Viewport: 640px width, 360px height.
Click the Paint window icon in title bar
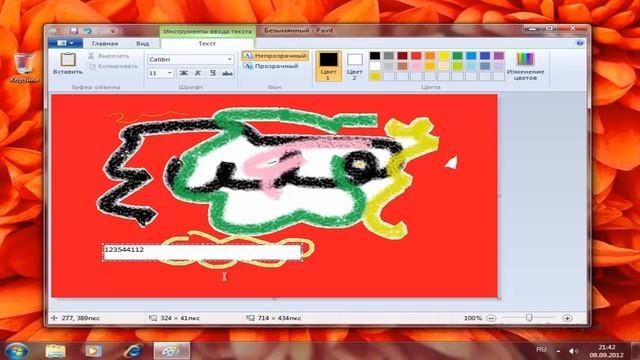tap(53, 31)
